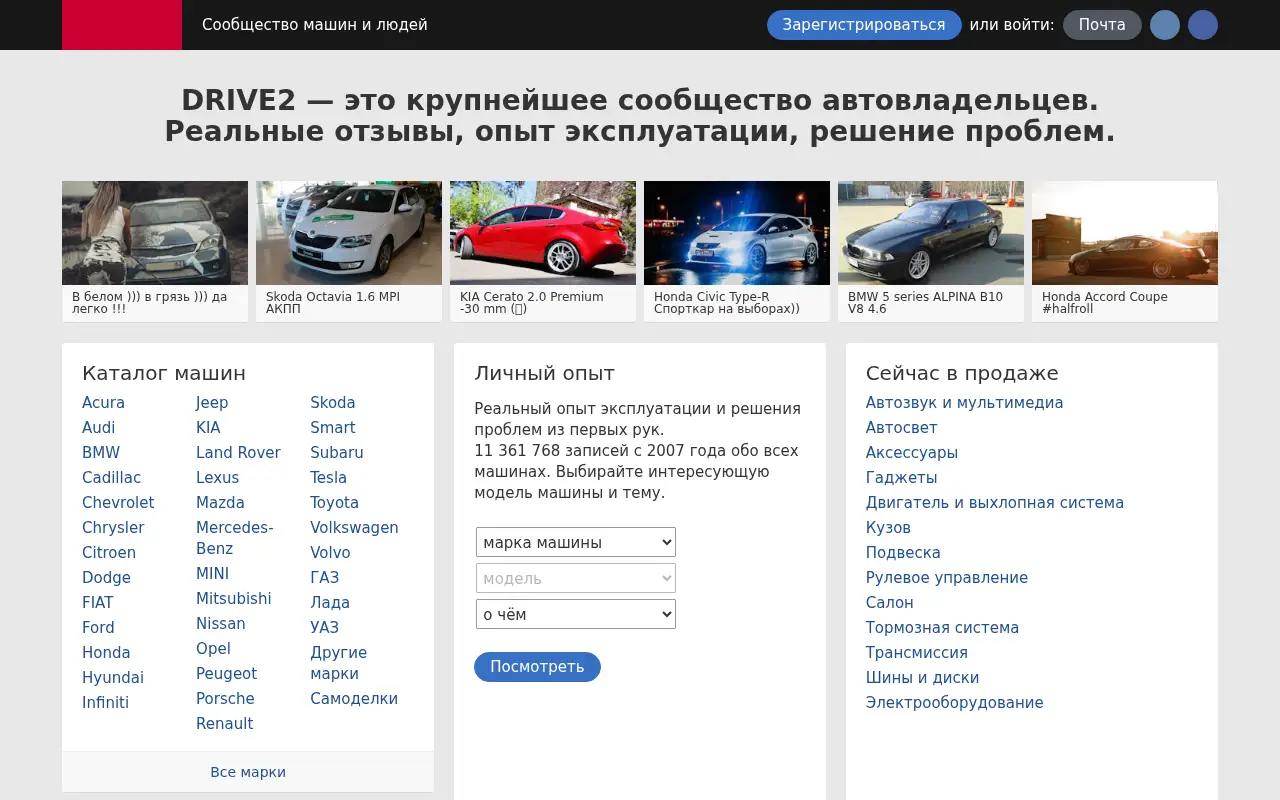Open the Трансмиссия sale category

tap(917, 653)
